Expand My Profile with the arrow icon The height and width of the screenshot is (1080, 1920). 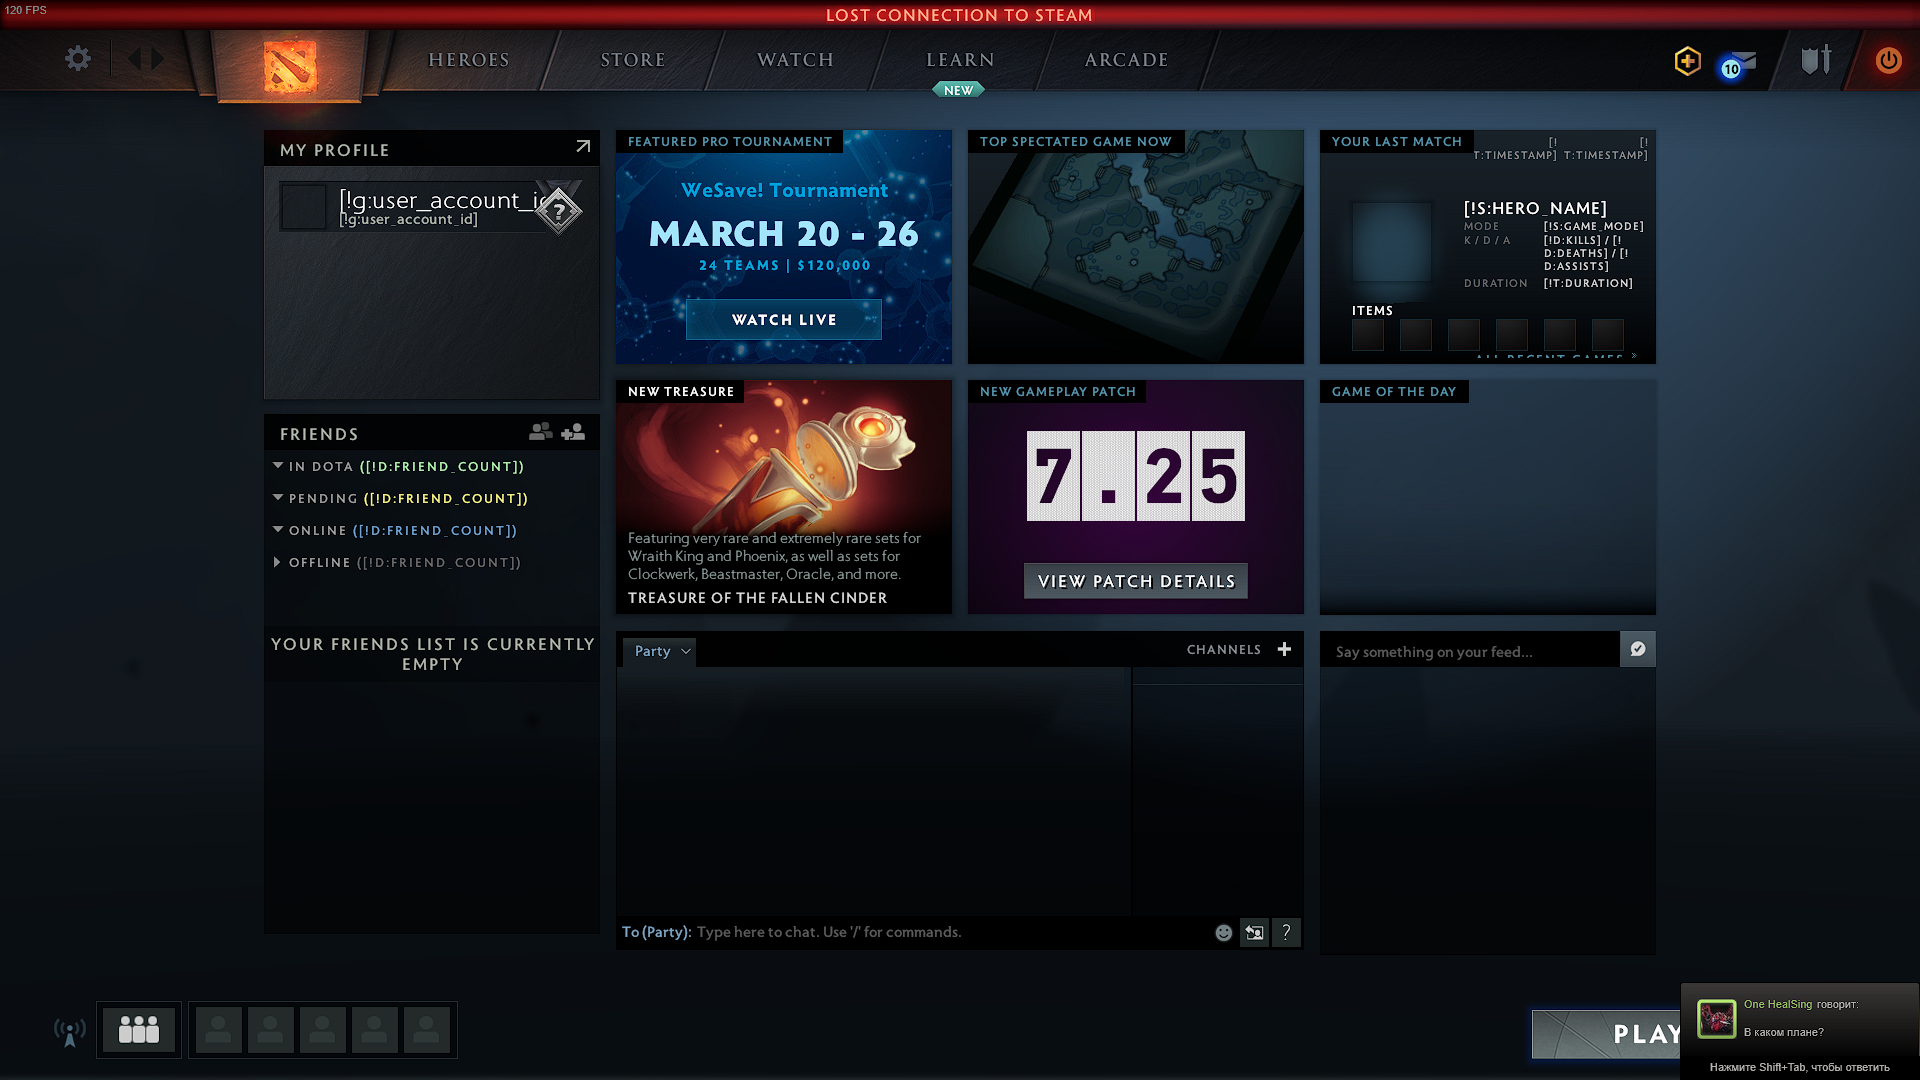pos(583,147)
